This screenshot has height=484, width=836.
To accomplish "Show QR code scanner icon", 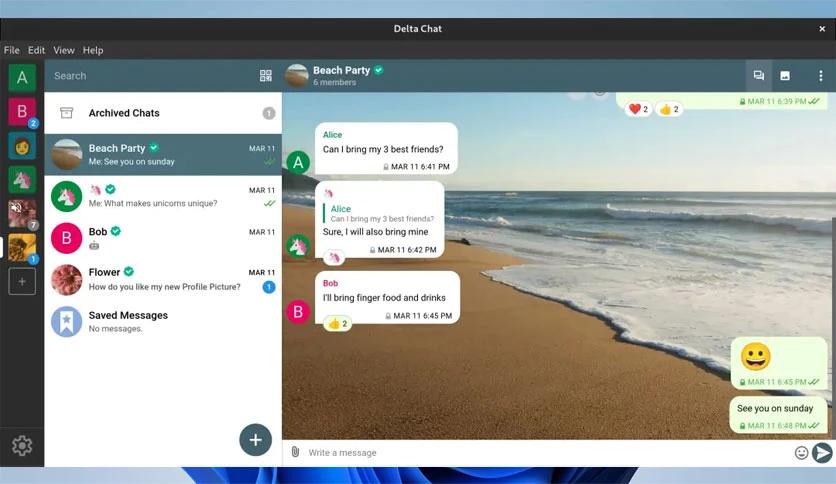I will [266, 76].
